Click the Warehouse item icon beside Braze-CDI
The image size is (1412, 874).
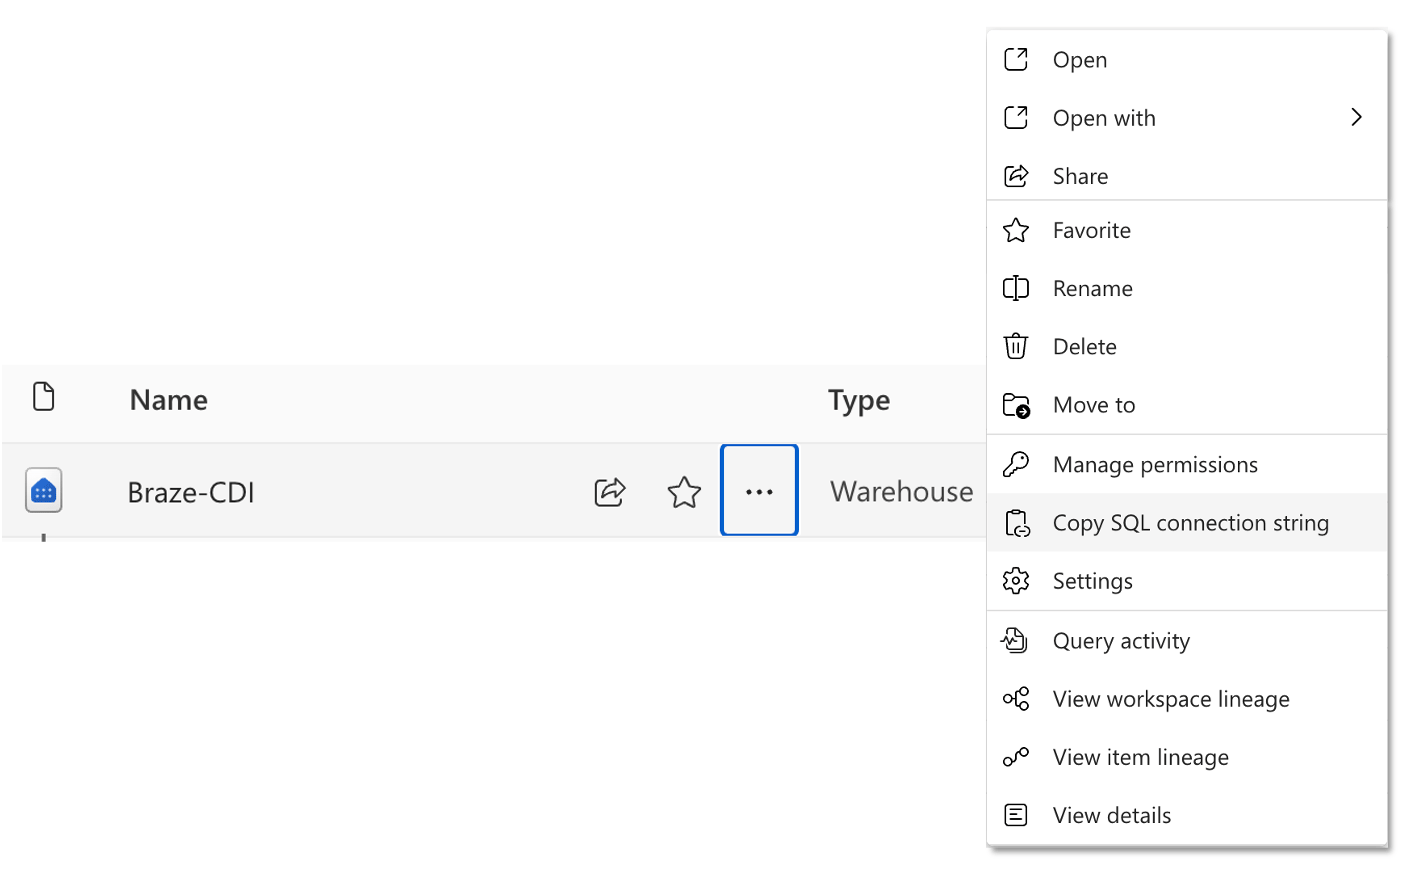click(43, 490)
